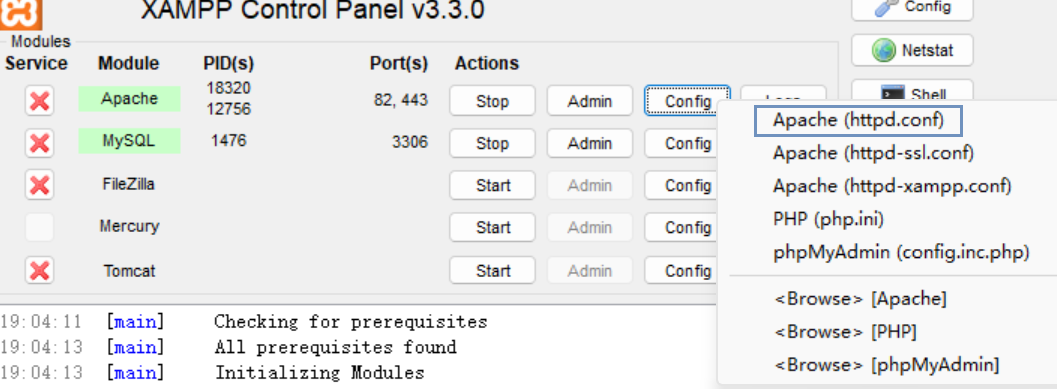
Task: Toggle the MySQL service red X
Action: 40,143
